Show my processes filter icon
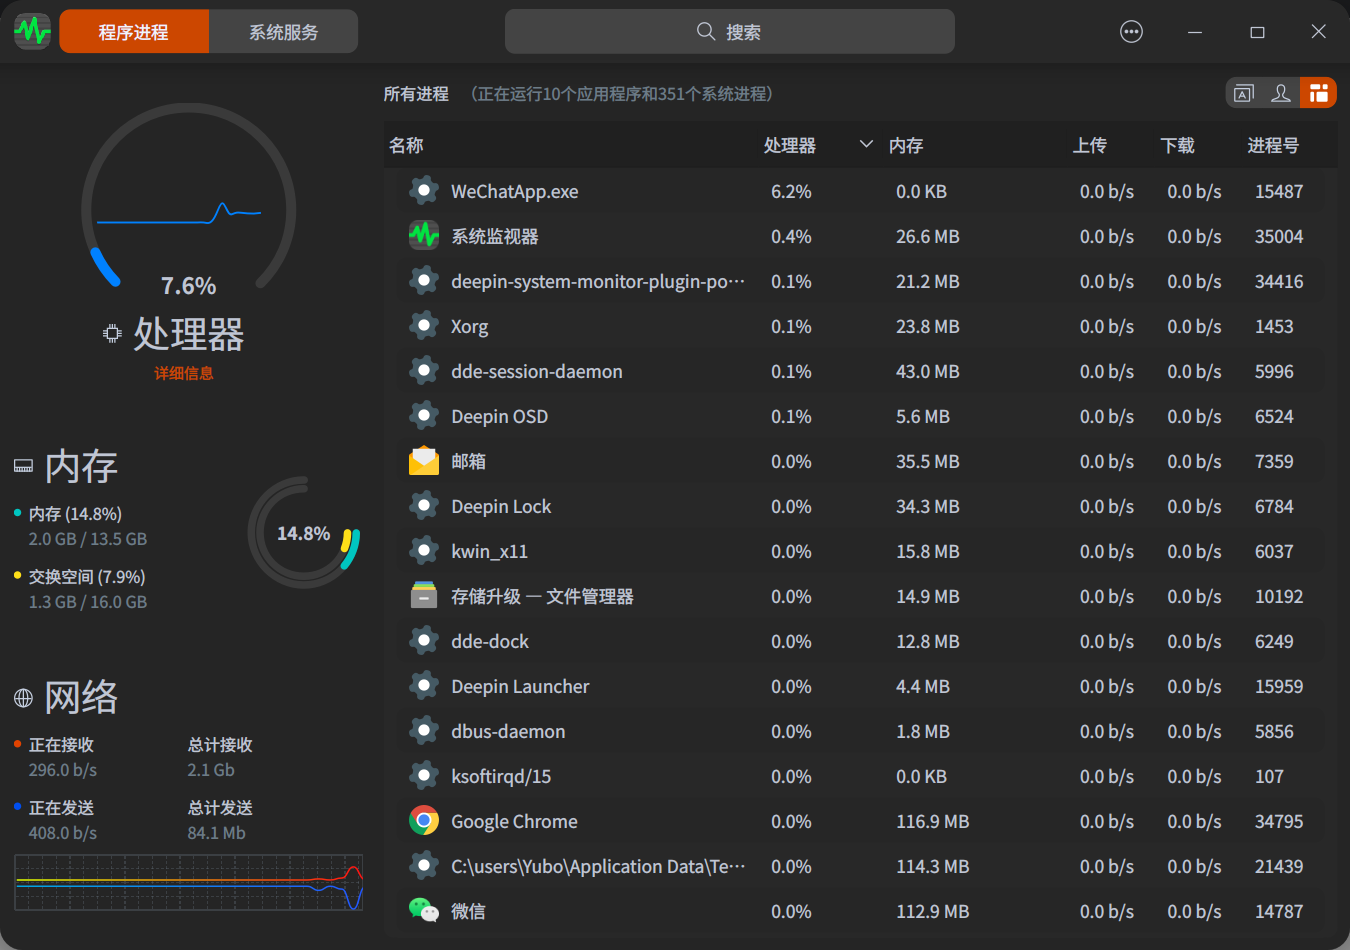The image size is (1350, 950). (x=1281, y=93)
